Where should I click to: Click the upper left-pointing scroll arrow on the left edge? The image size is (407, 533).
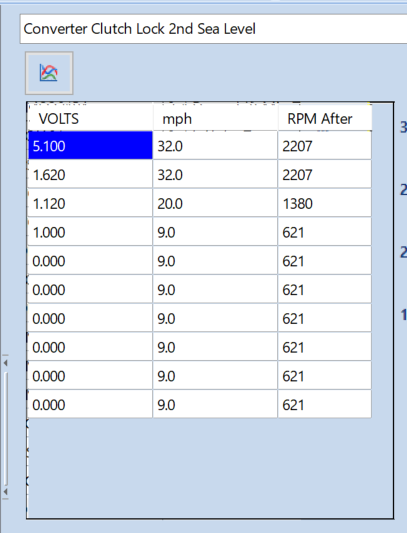[5, 363]
